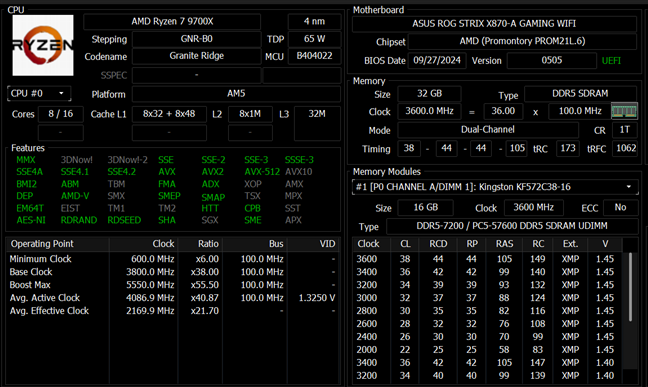Click the memory timings table scrollbar

click(x=630, y=287)
